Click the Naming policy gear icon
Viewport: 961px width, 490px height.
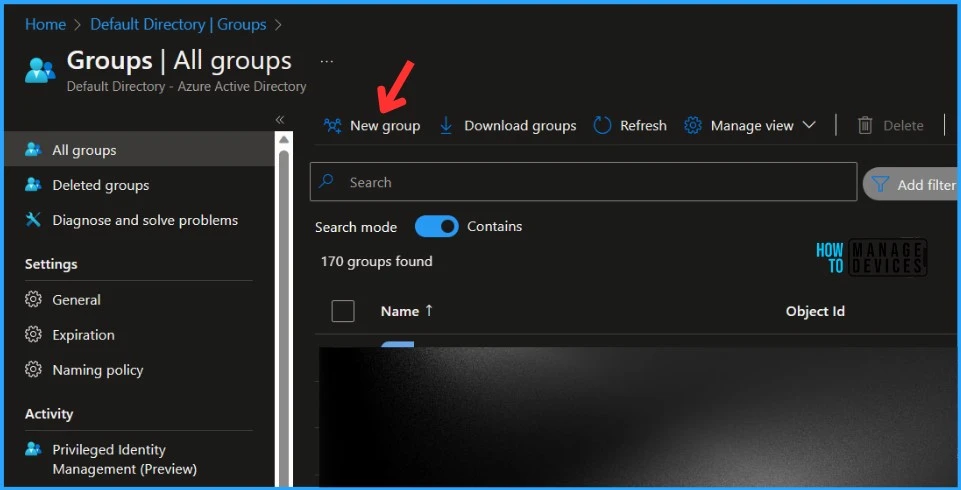pos(33,369)
